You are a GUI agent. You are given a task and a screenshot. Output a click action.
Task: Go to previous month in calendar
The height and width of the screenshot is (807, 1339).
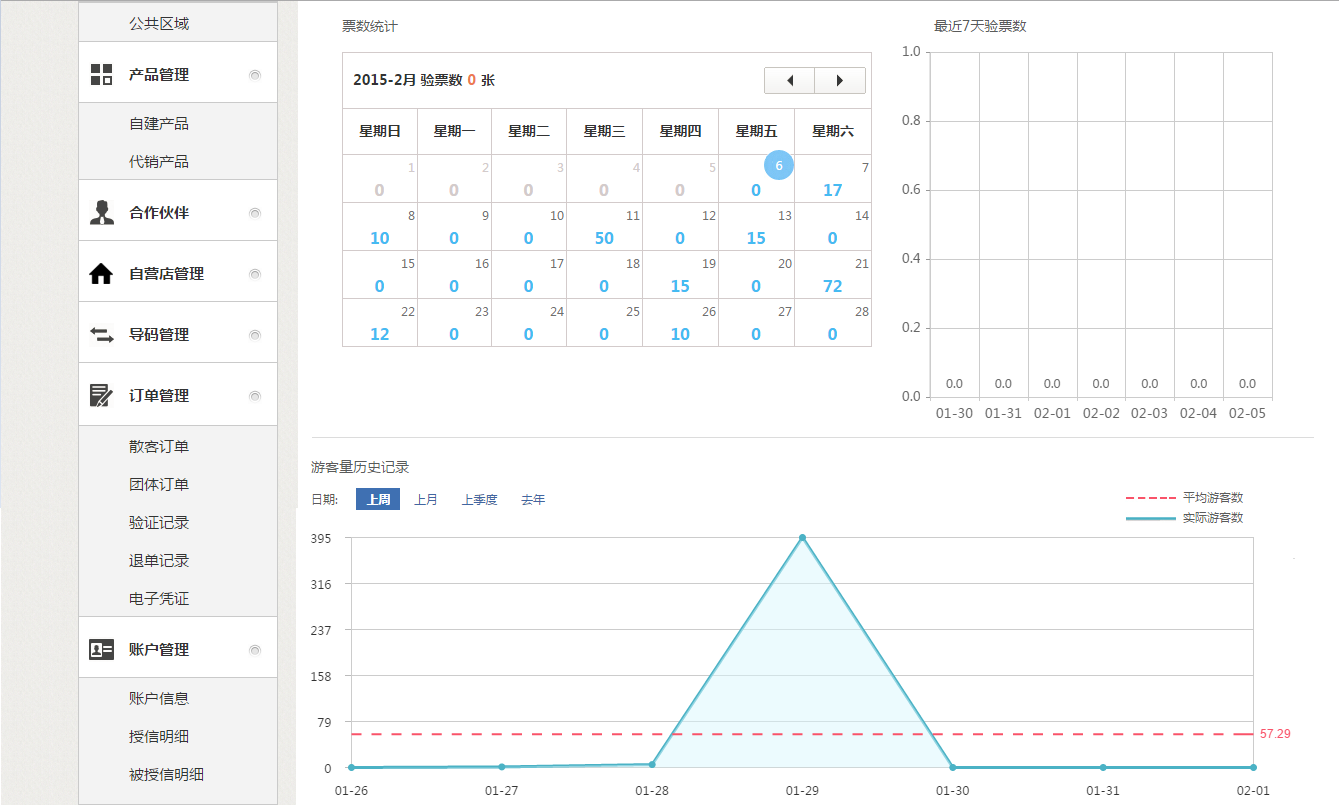[790, 81]
